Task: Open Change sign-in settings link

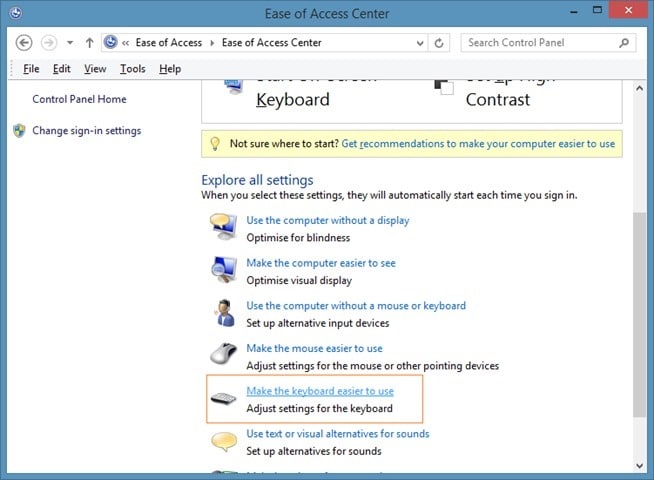Action: [87, 131]
